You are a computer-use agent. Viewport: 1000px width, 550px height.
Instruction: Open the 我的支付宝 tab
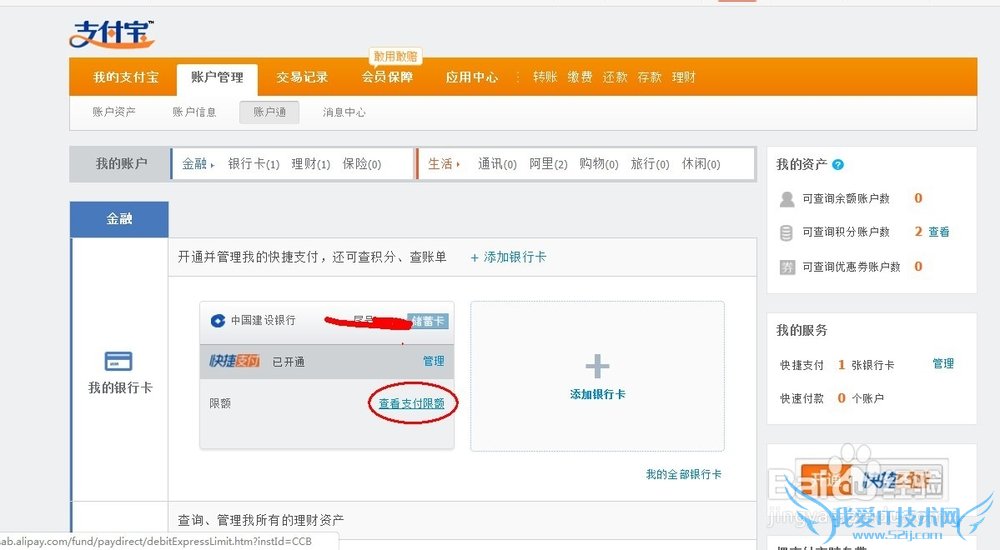click(126, 77)
